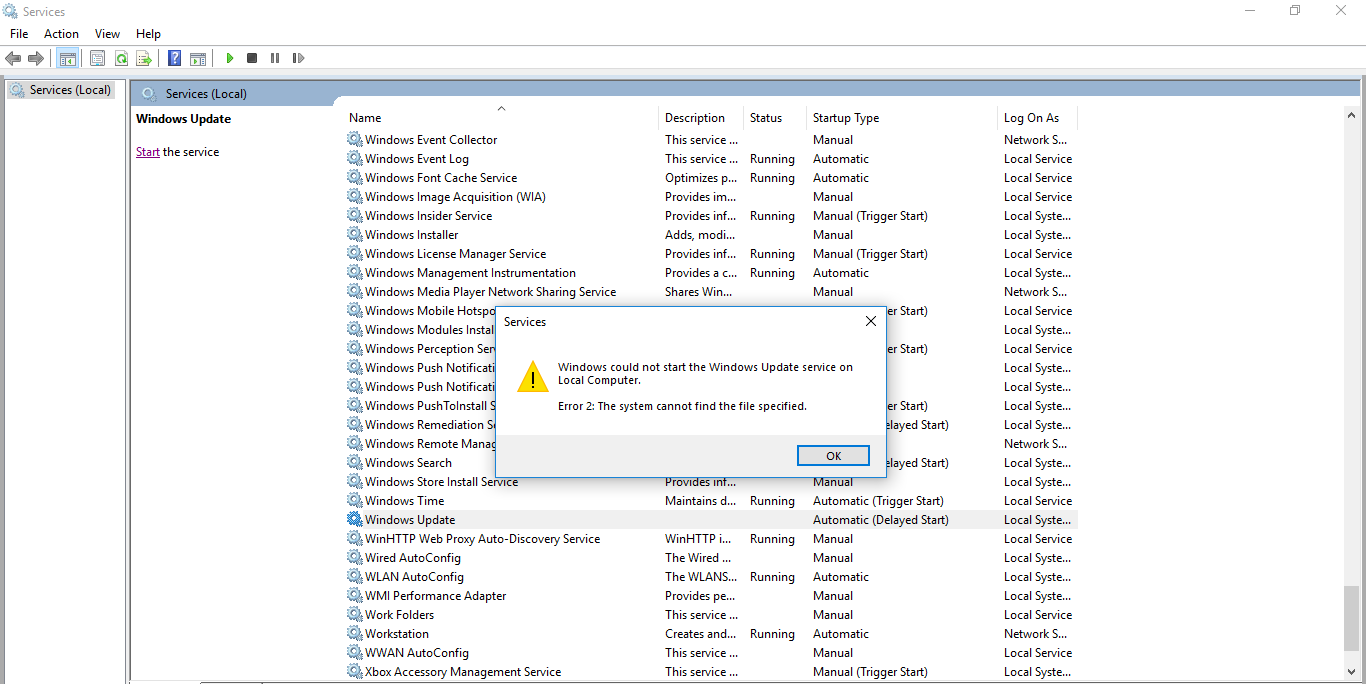Click gear icon beside WLAN AutoConfig

point(355,577)
